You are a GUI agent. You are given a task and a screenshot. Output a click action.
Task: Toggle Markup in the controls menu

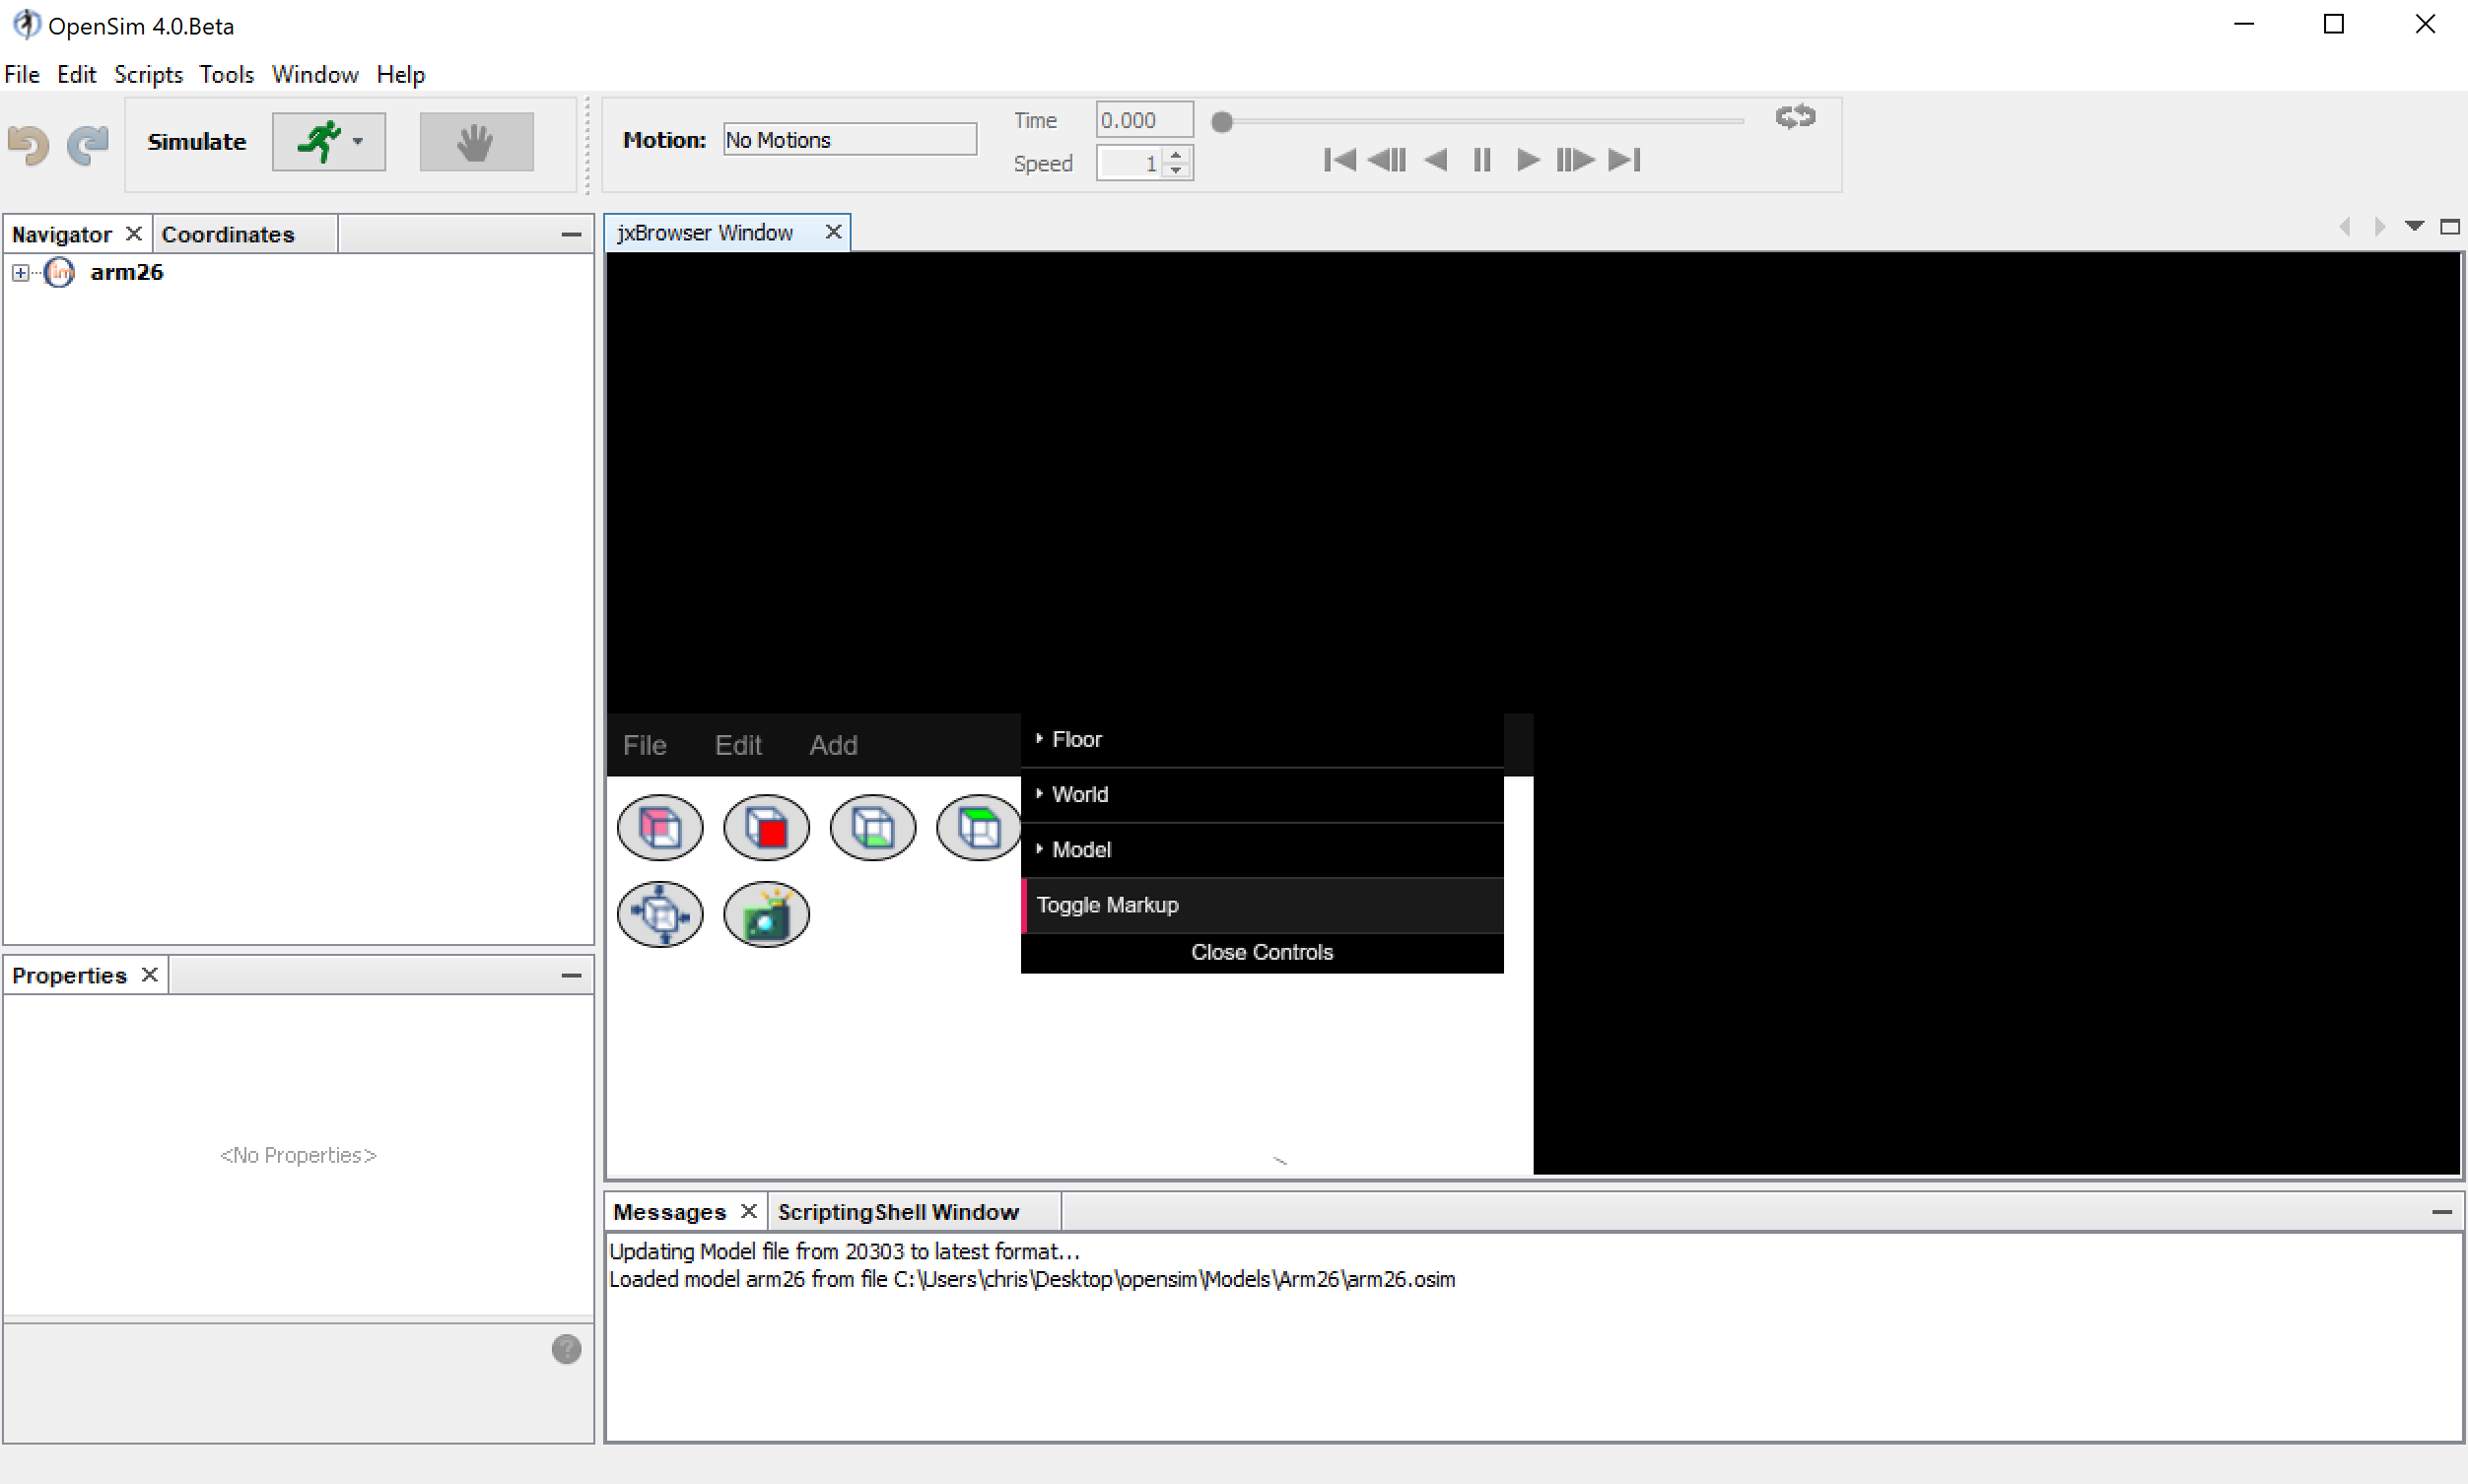[x=1107, y=904]
